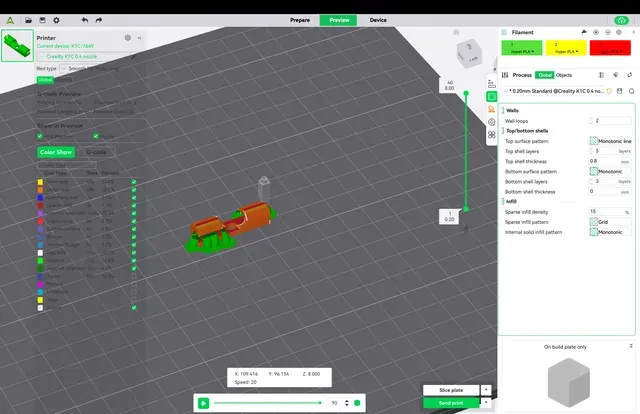
Task: Click the vertical layer slider top handle
Action: tap(466, 93)
